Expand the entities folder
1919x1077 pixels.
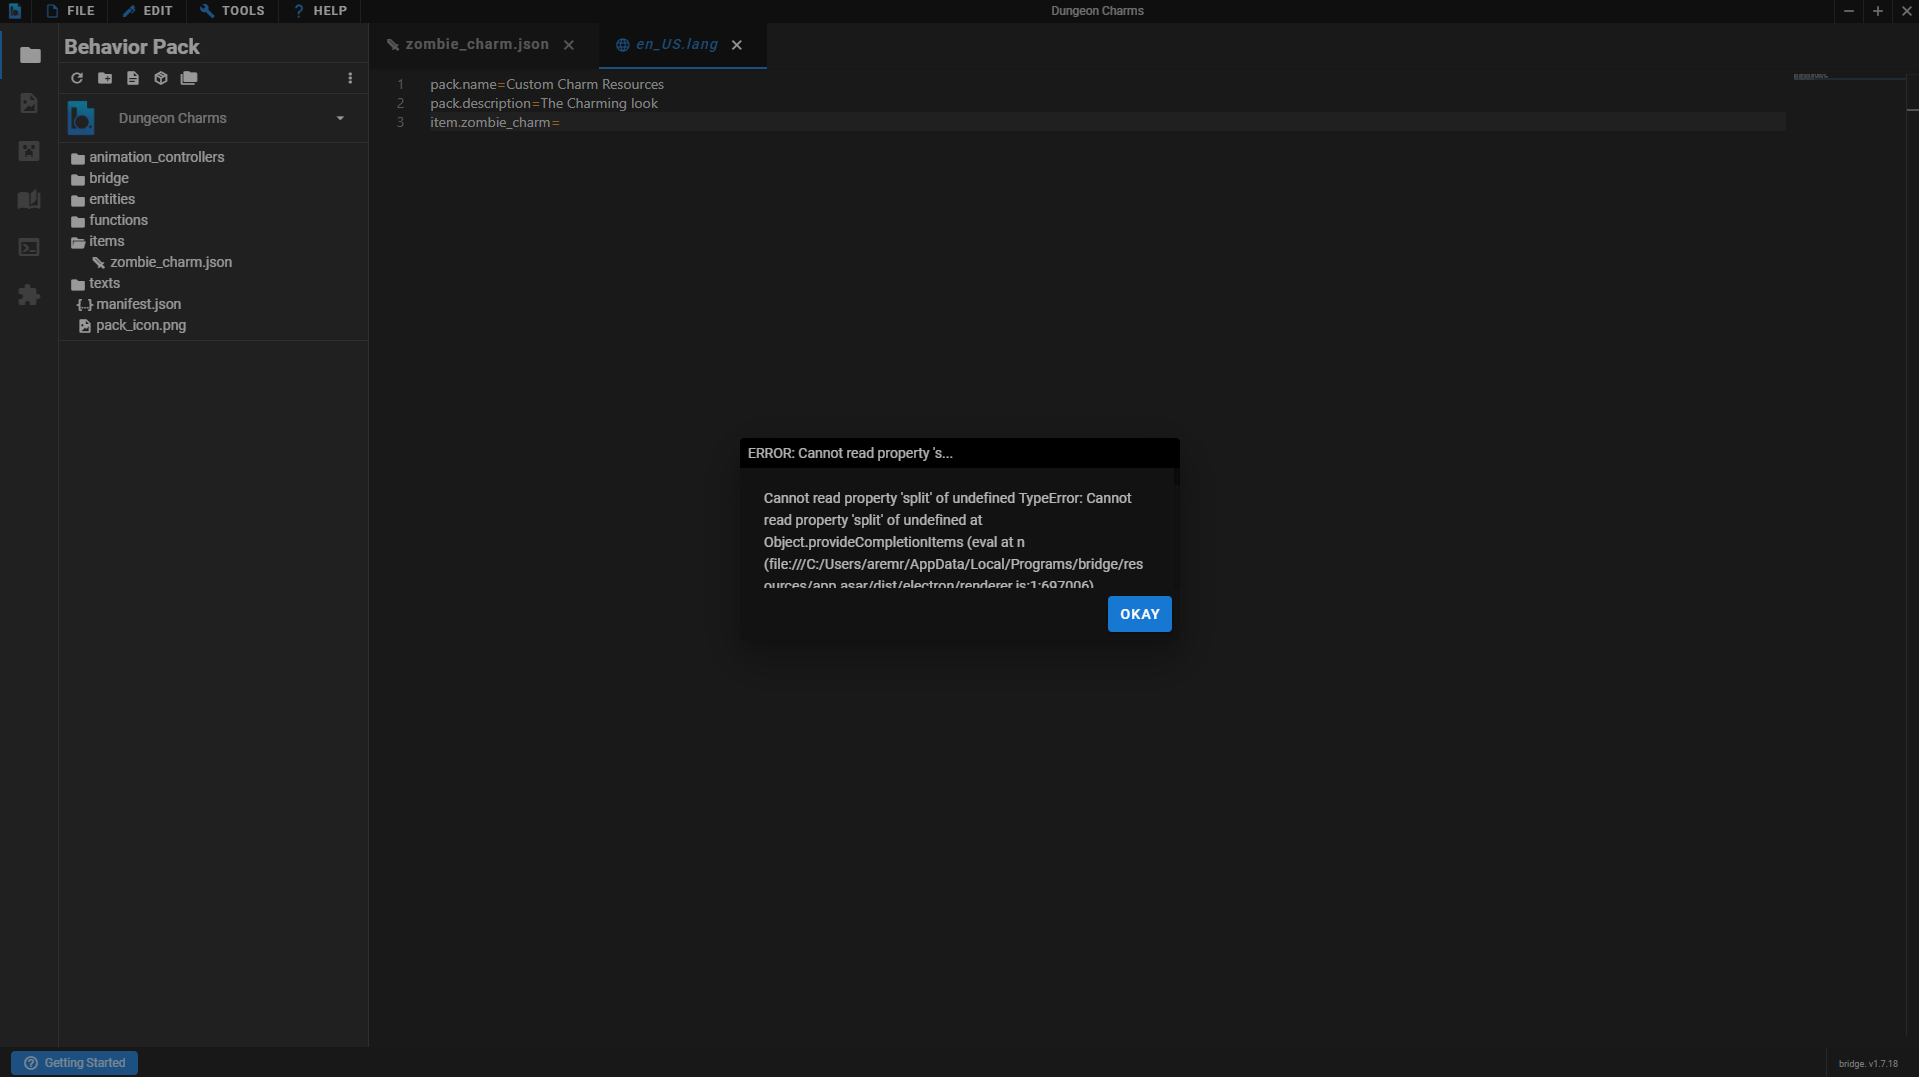110,199
